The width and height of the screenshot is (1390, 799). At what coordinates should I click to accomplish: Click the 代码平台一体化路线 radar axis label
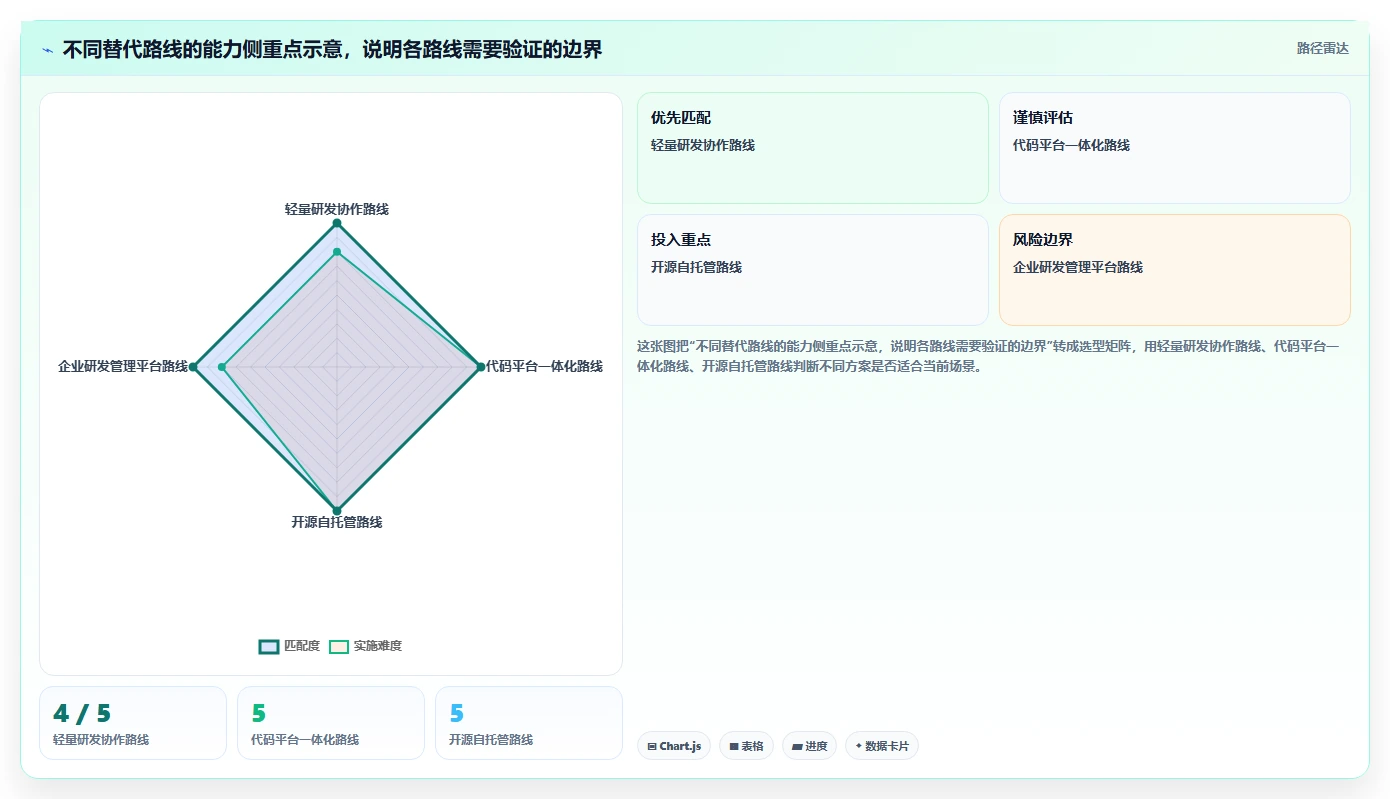(544, 366)
